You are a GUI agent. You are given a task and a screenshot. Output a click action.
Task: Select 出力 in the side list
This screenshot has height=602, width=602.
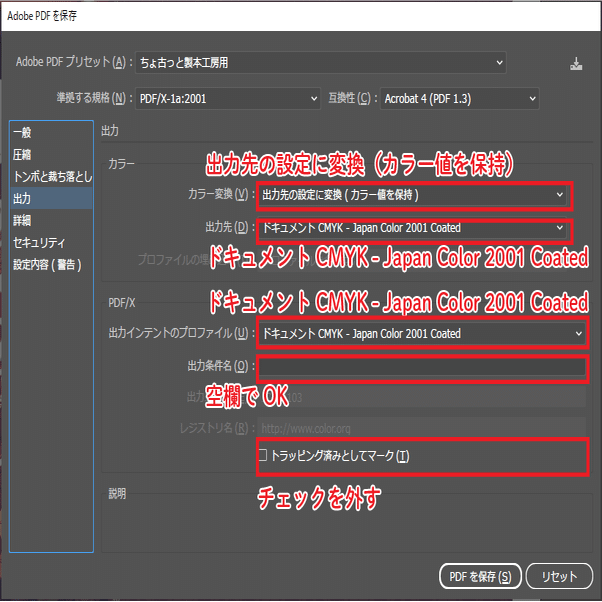pos(51,198)
